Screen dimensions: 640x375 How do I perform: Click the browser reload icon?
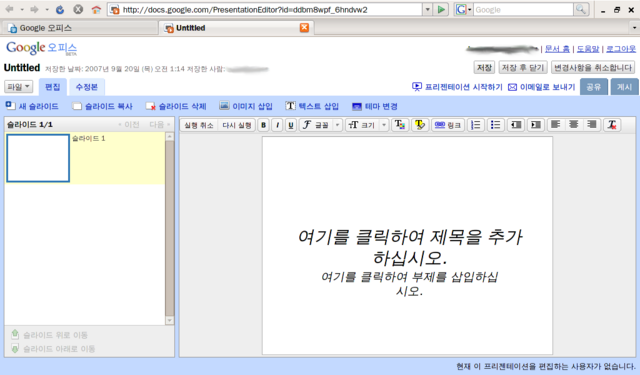[x=60, y=9]
